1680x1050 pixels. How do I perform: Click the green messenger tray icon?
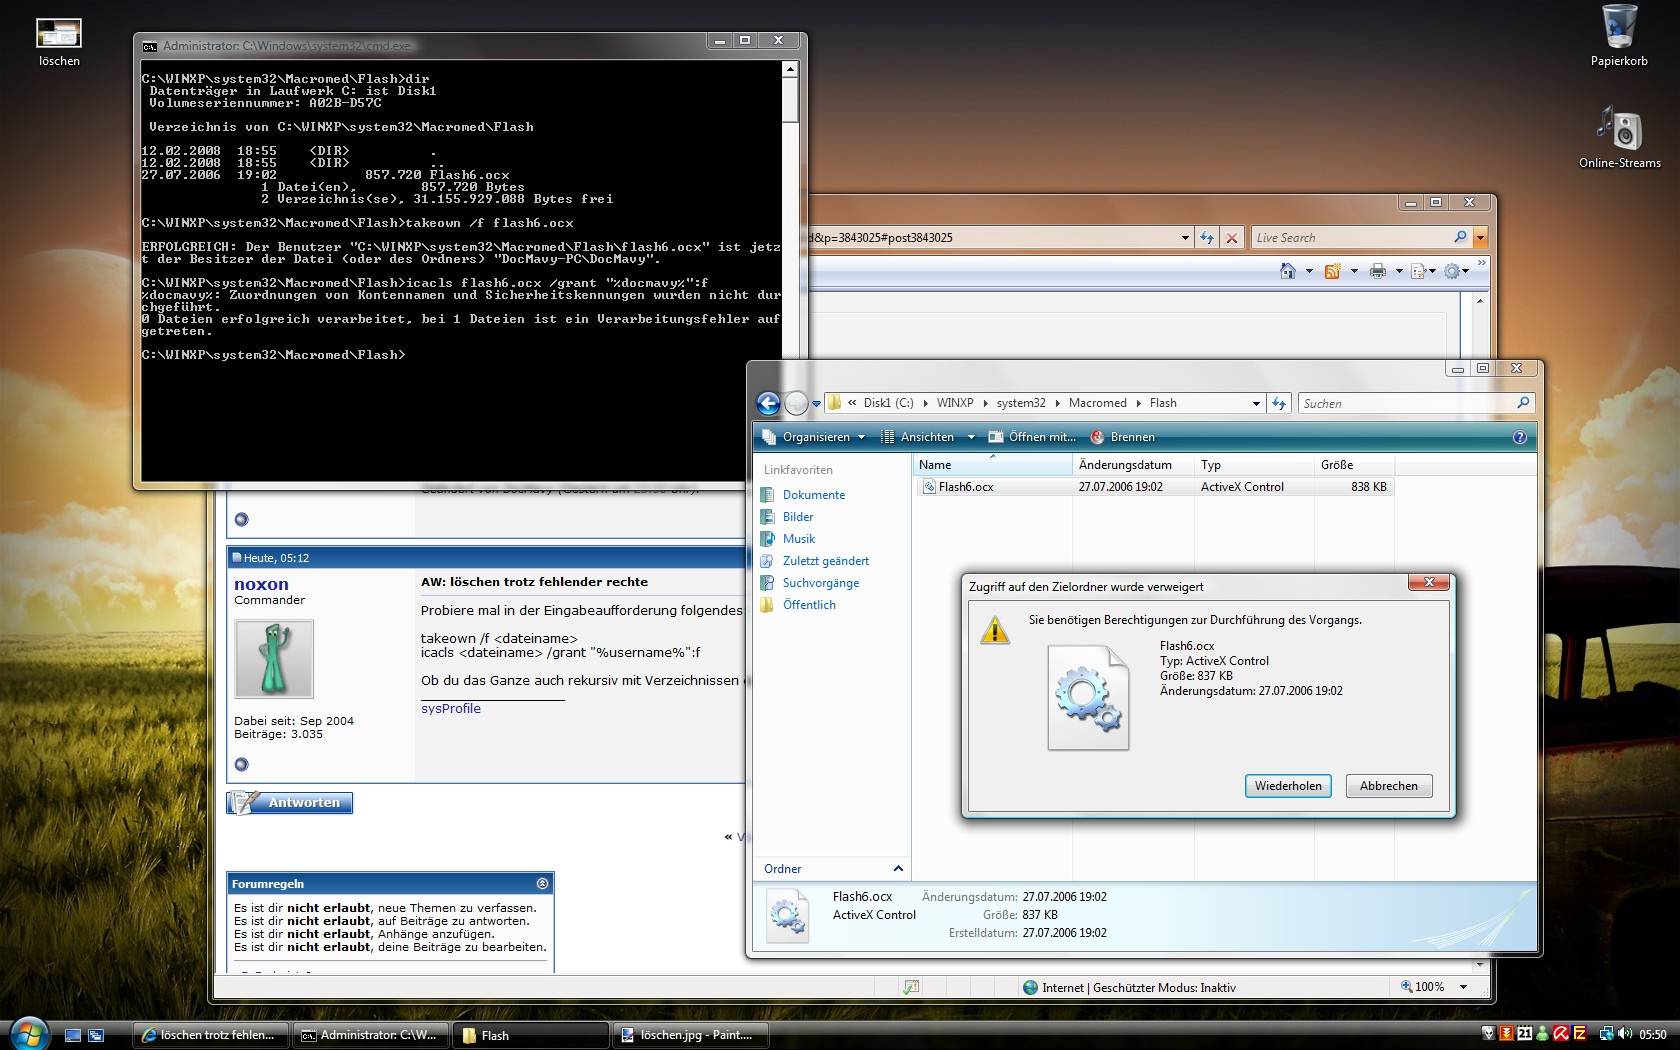pos(1543,1034)
